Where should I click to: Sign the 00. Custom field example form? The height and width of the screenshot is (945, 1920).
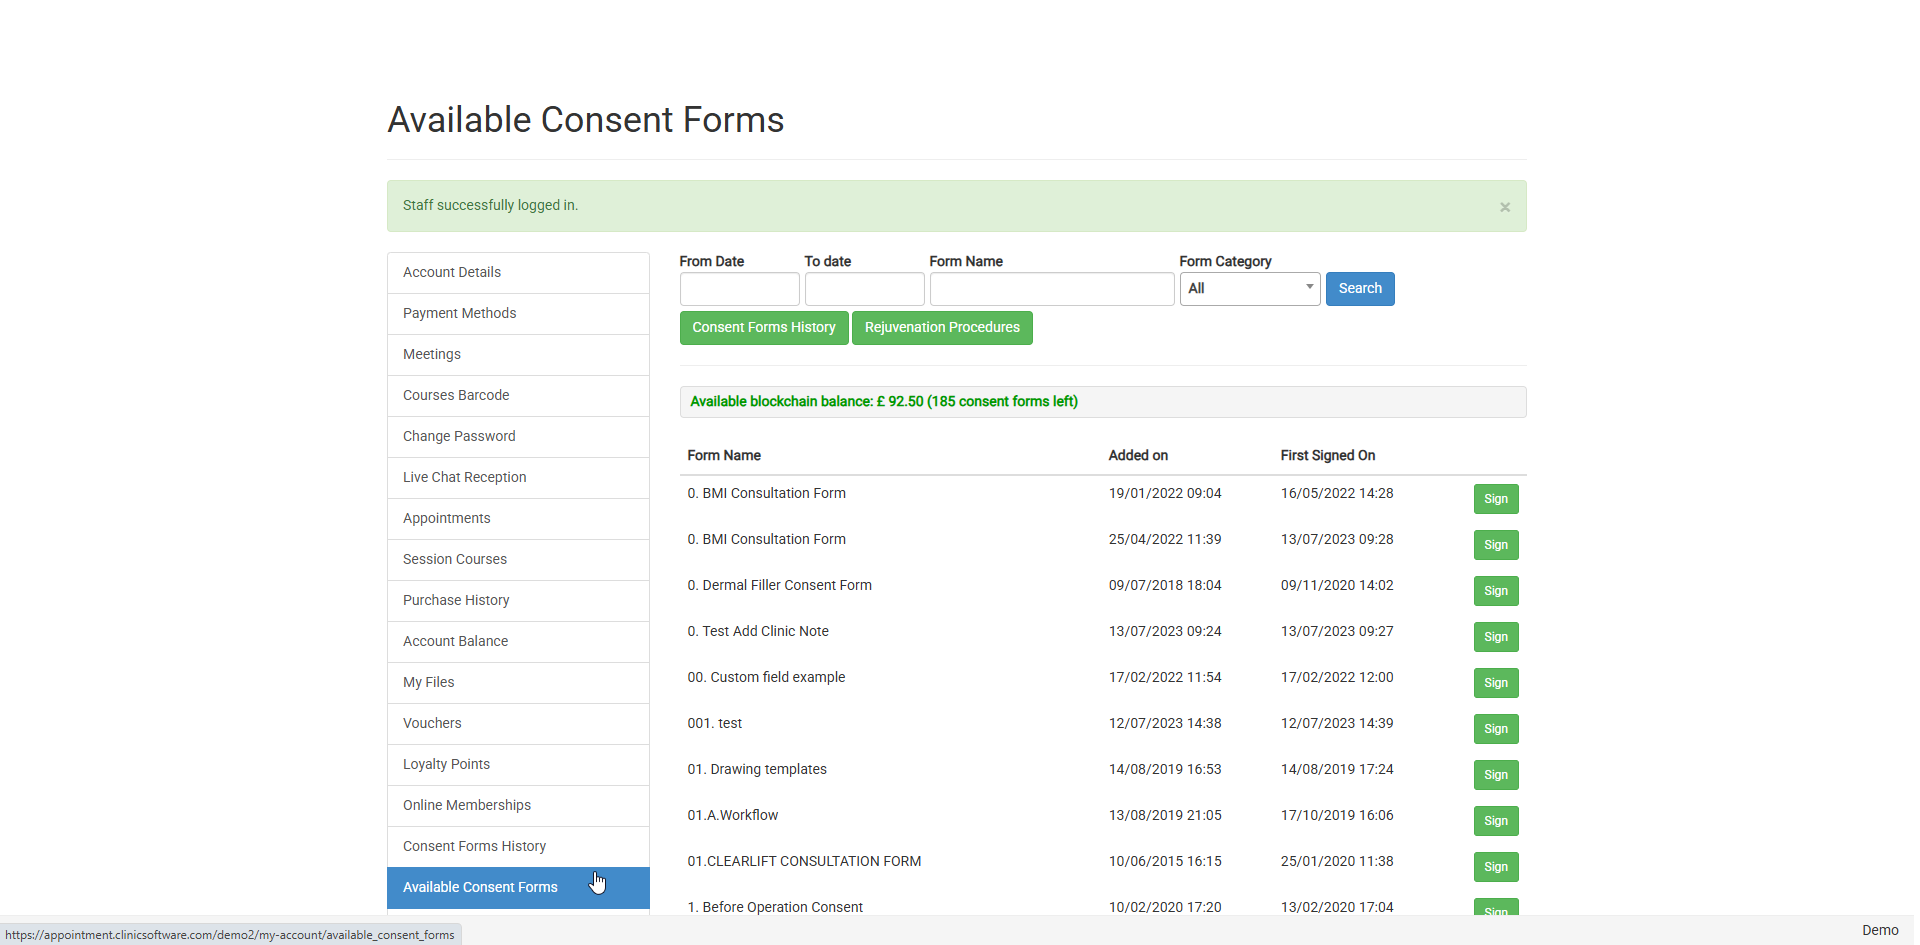click(1495, 683)
